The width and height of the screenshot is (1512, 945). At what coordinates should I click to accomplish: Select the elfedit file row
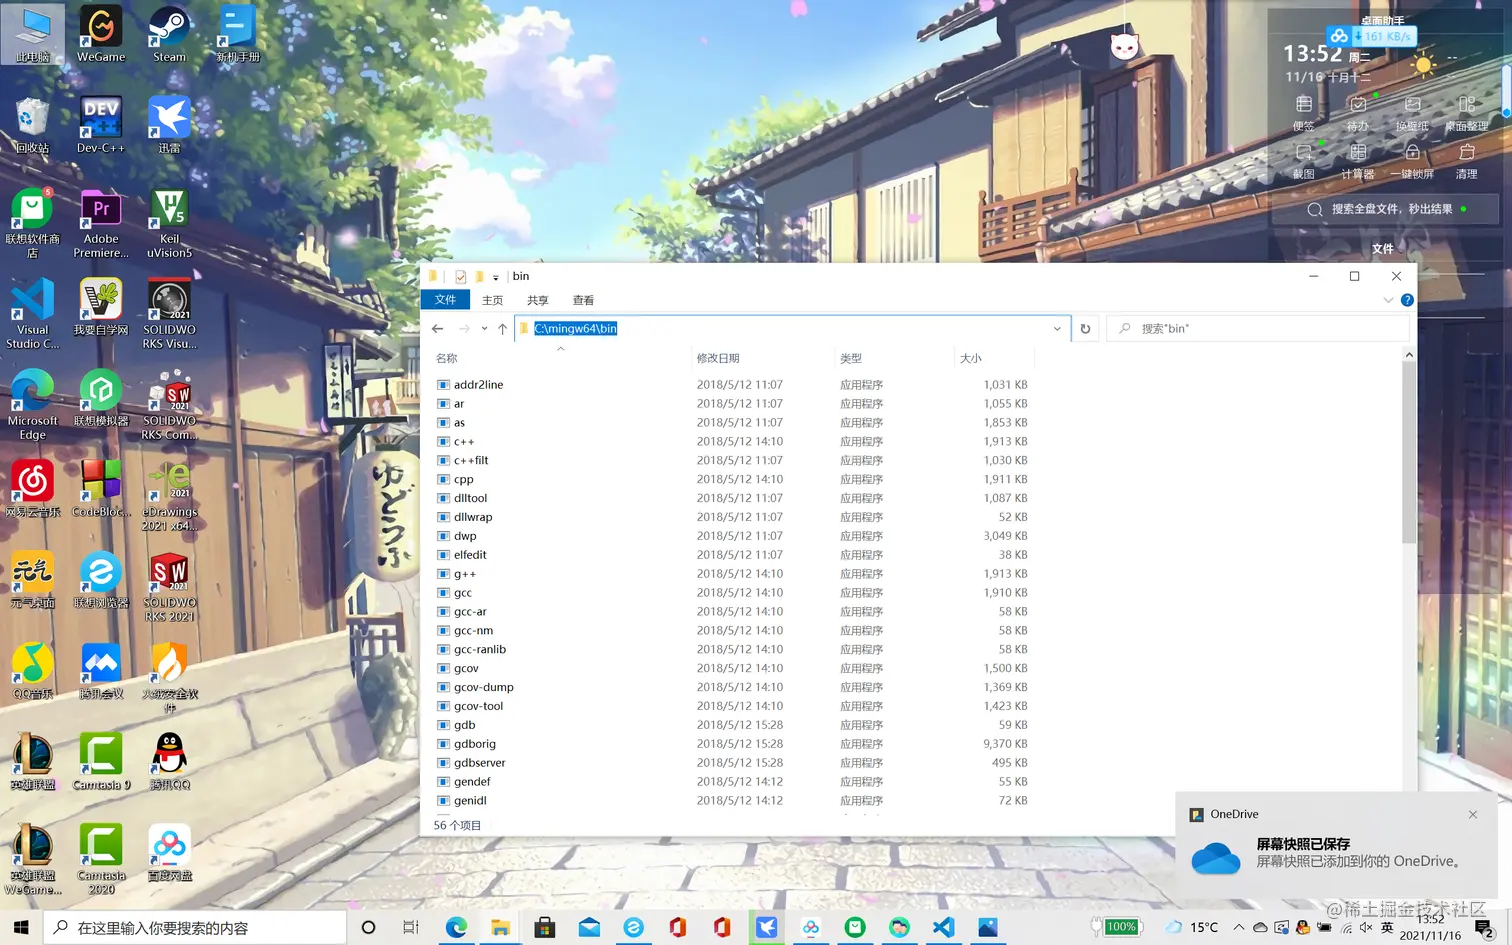pyautogui.click(x=732, y=555)
